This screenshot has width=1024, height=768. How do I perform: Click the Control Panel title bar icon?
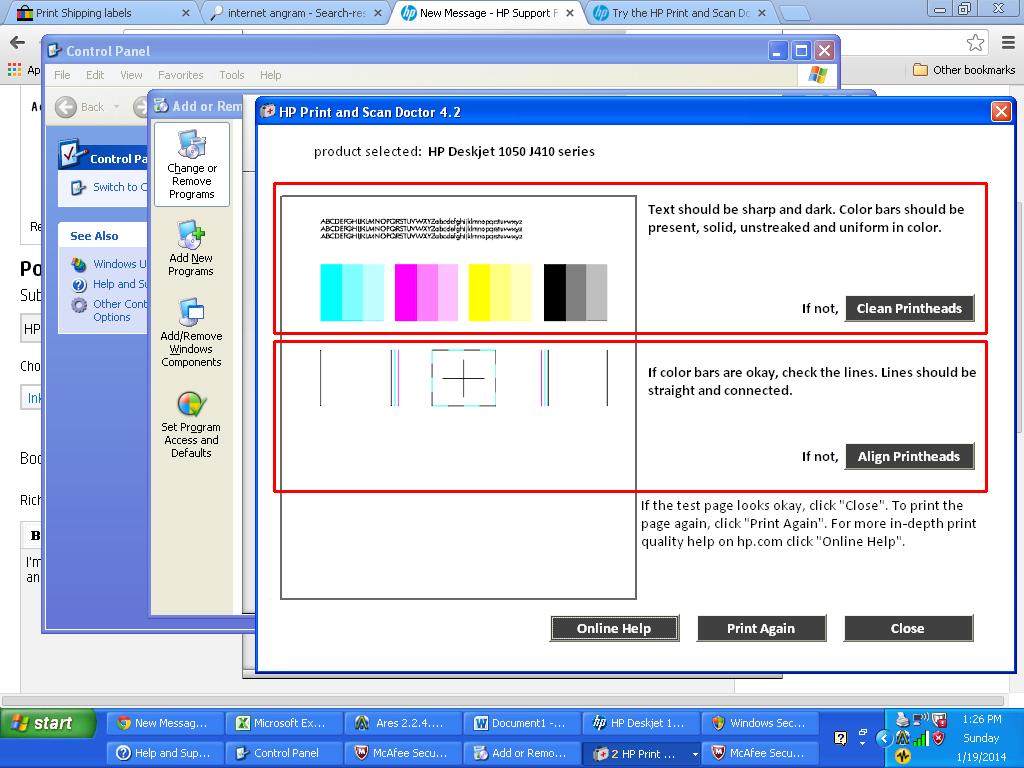coord(55,51)
